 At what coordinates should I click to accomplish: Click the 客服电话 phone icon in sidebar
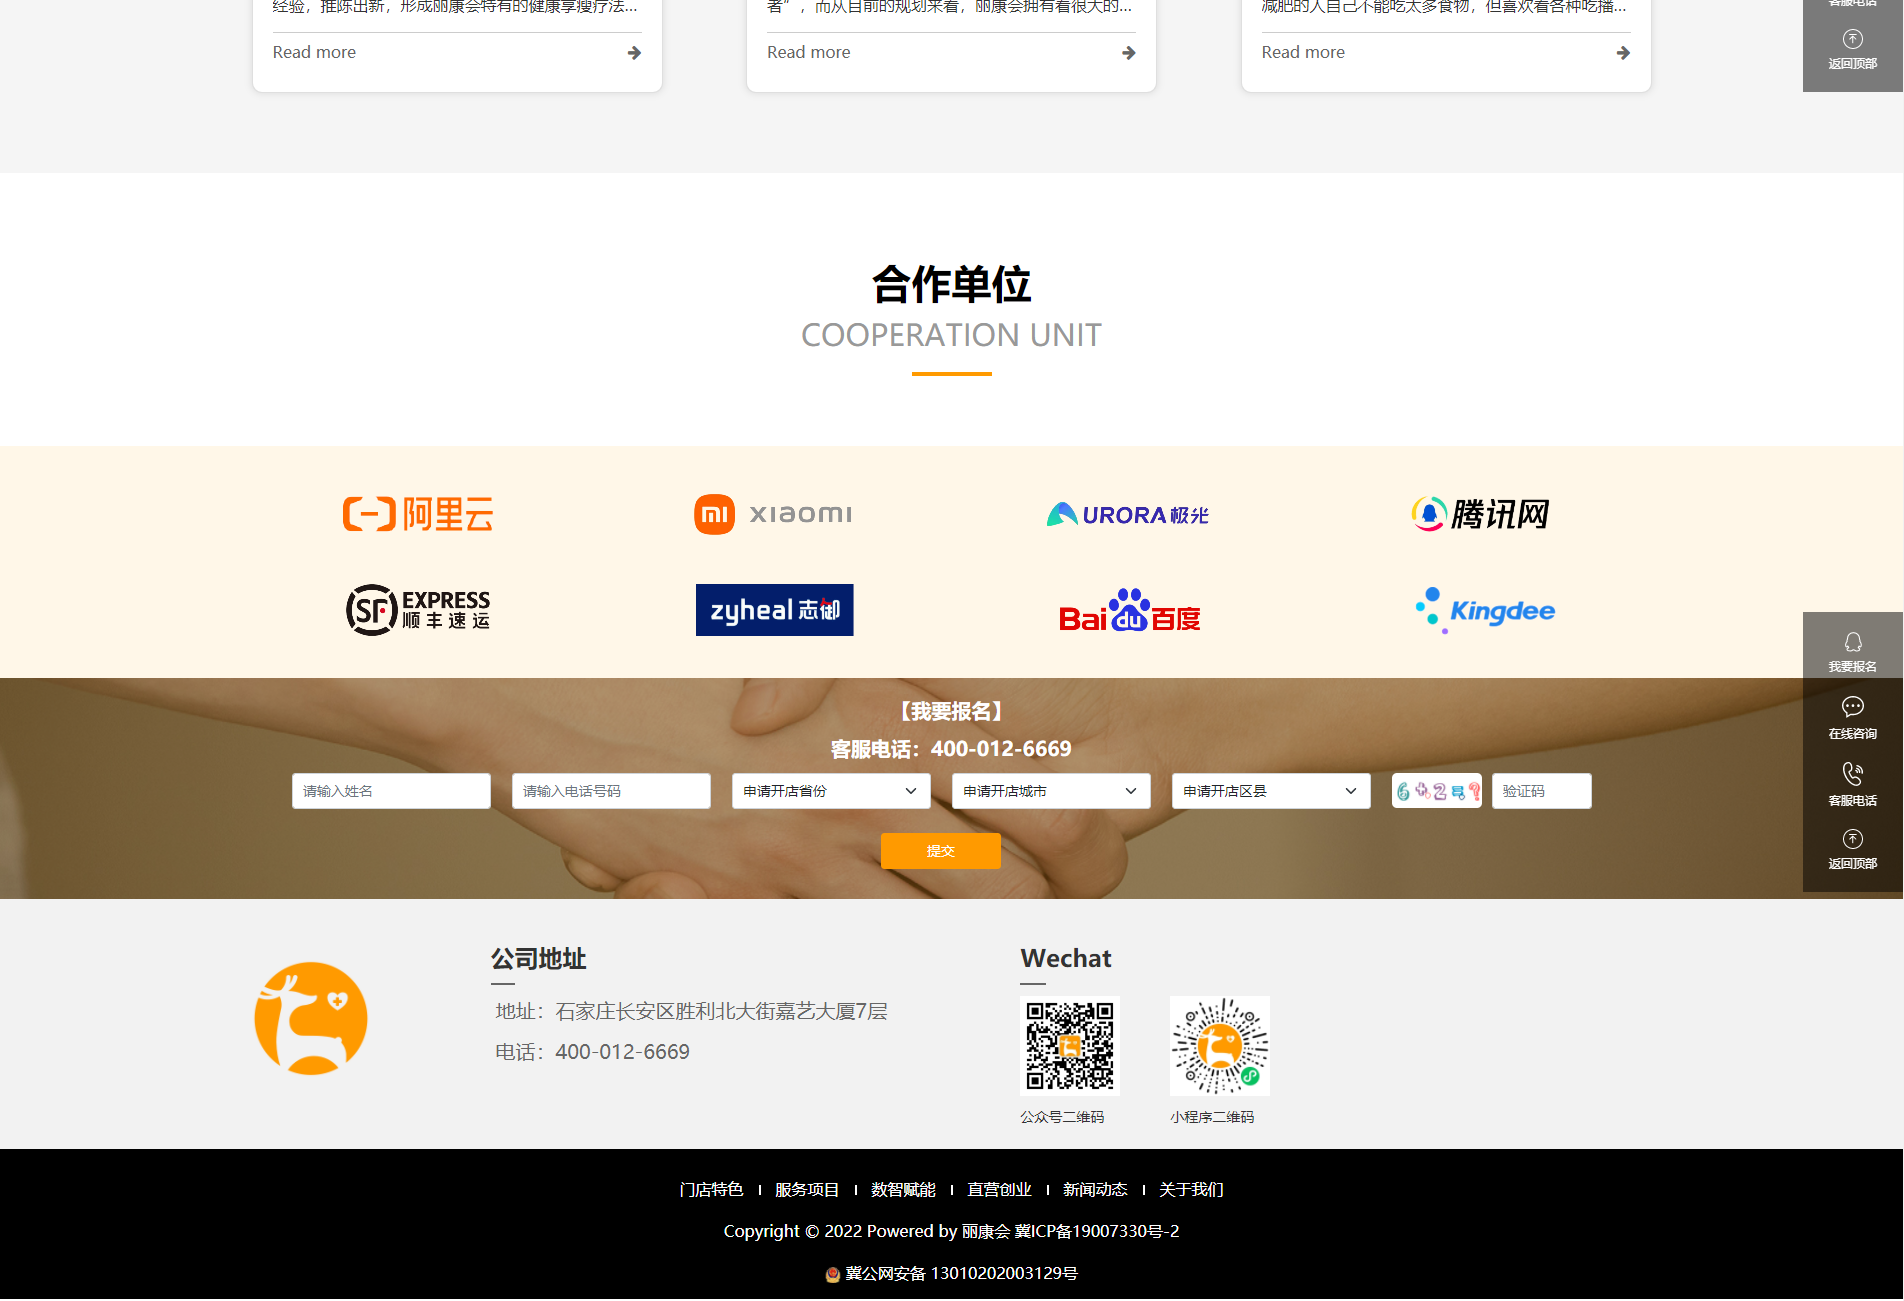pos(1852,774)
